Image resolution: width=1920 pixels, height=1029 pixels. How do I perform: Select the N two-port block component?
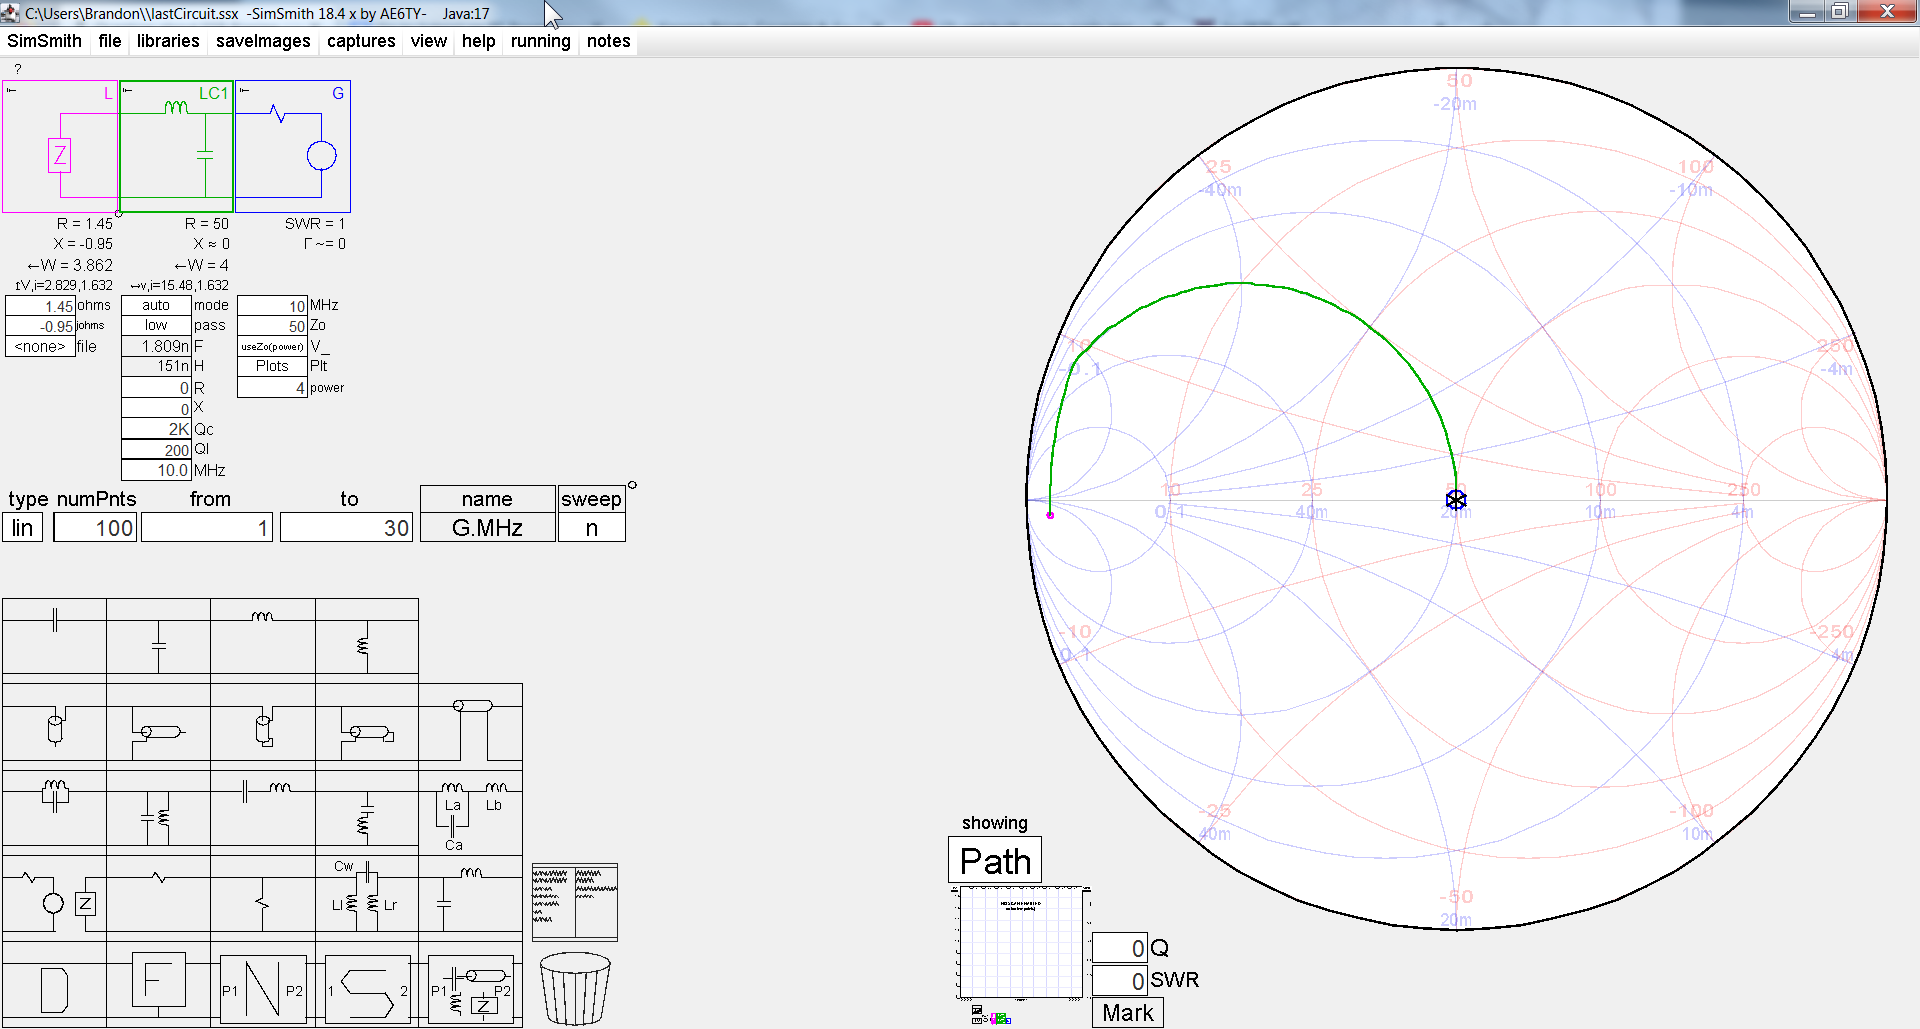(x=262, y=990)
